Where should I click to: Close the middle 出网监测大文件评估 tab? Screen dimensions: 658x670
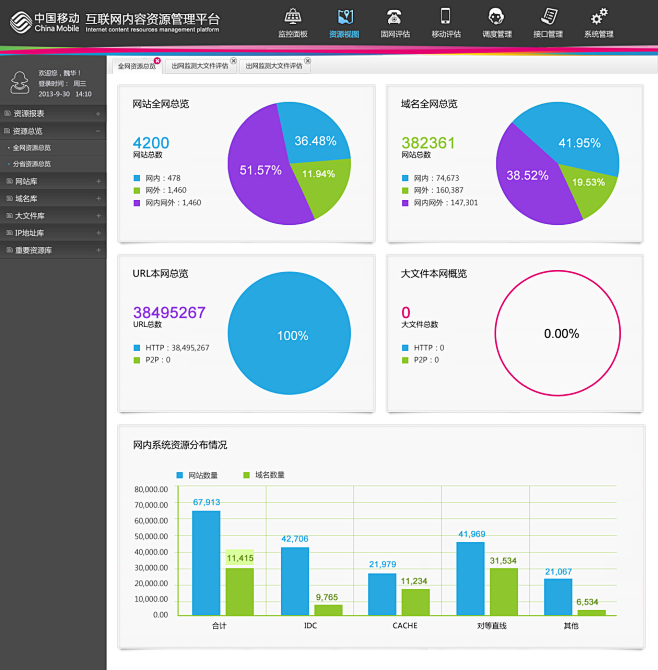click(233, 61)
